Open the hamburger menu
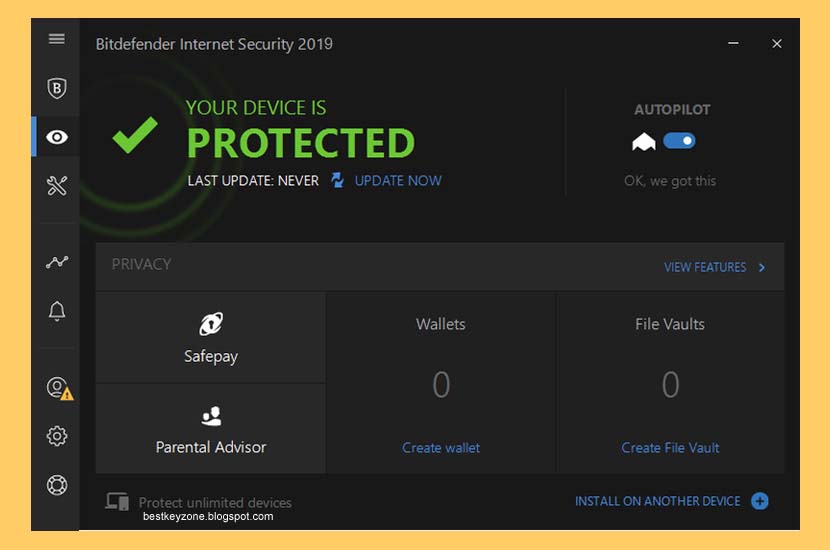Image resolution: width=830 pixels, height=550 pixels. 57,39
